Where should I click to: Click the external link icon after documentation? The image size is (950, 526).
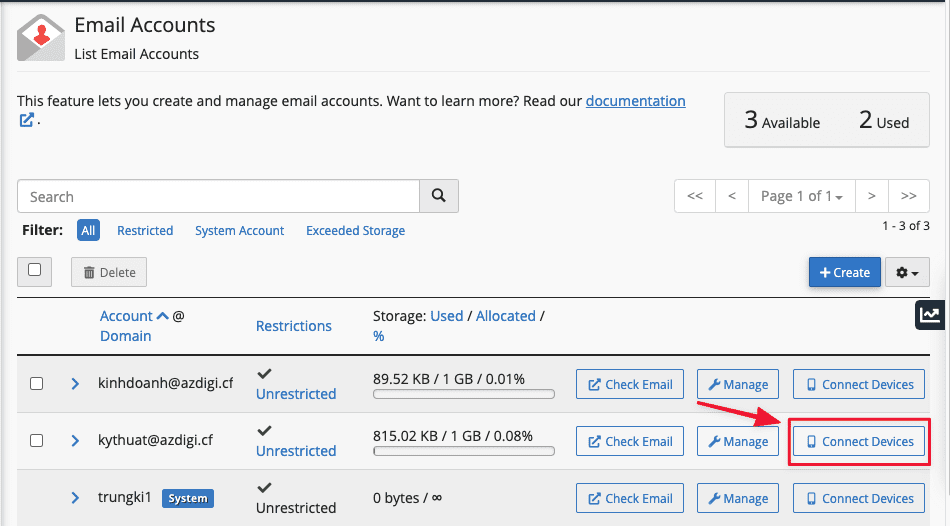(27, 120)
